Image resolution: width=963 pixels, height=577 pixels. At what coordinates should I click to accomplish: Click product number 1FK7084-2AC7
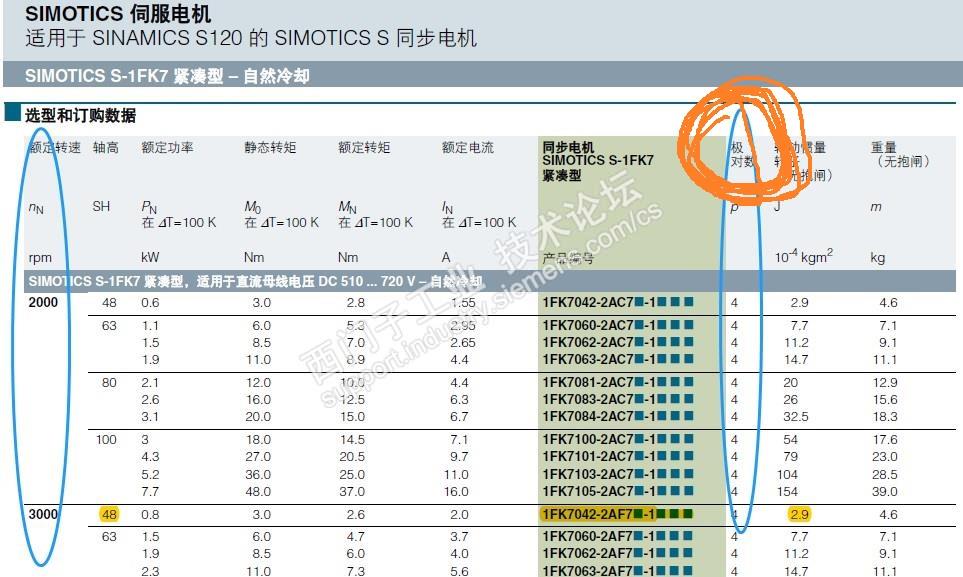(617, 417)
